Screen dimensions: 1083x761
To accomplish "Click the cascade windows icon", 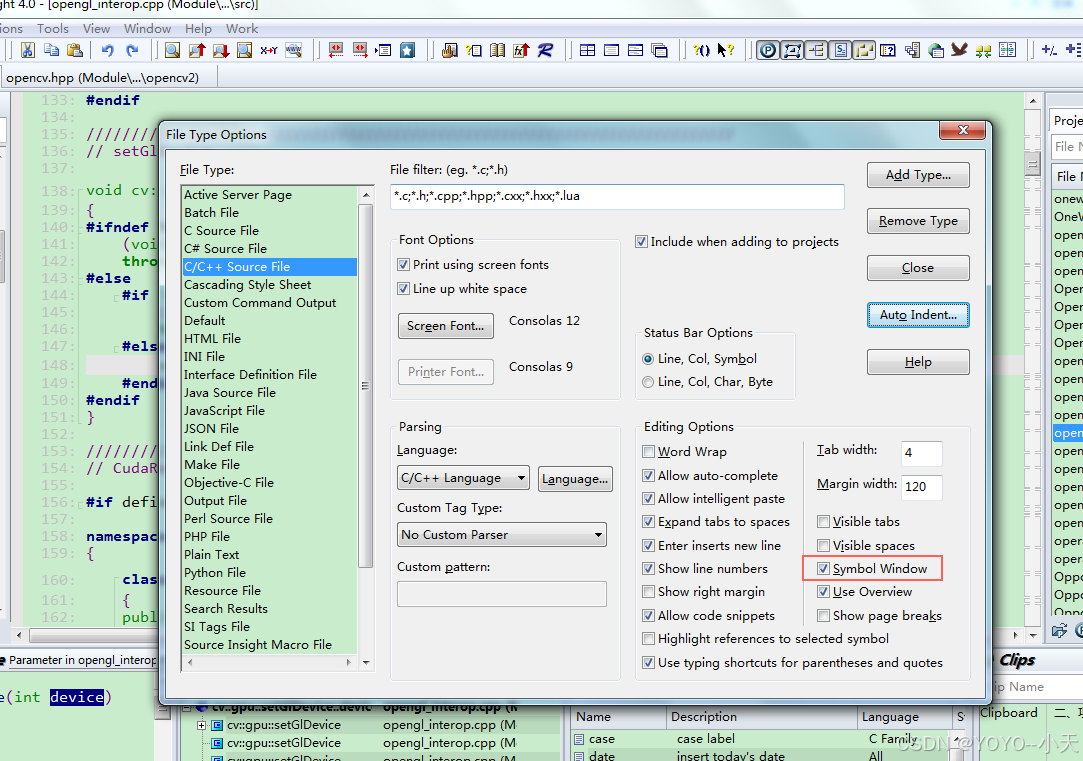I will tap(660, 50).
